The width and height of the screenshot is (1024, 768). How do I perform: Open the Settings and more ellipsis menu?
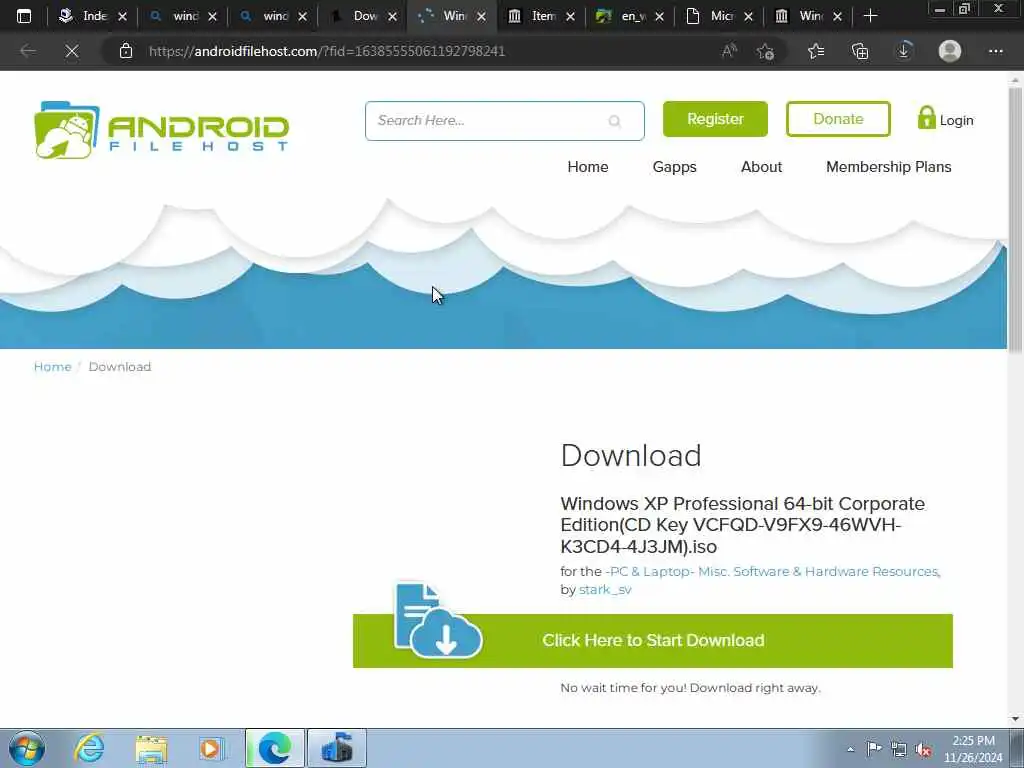point(995,51)
